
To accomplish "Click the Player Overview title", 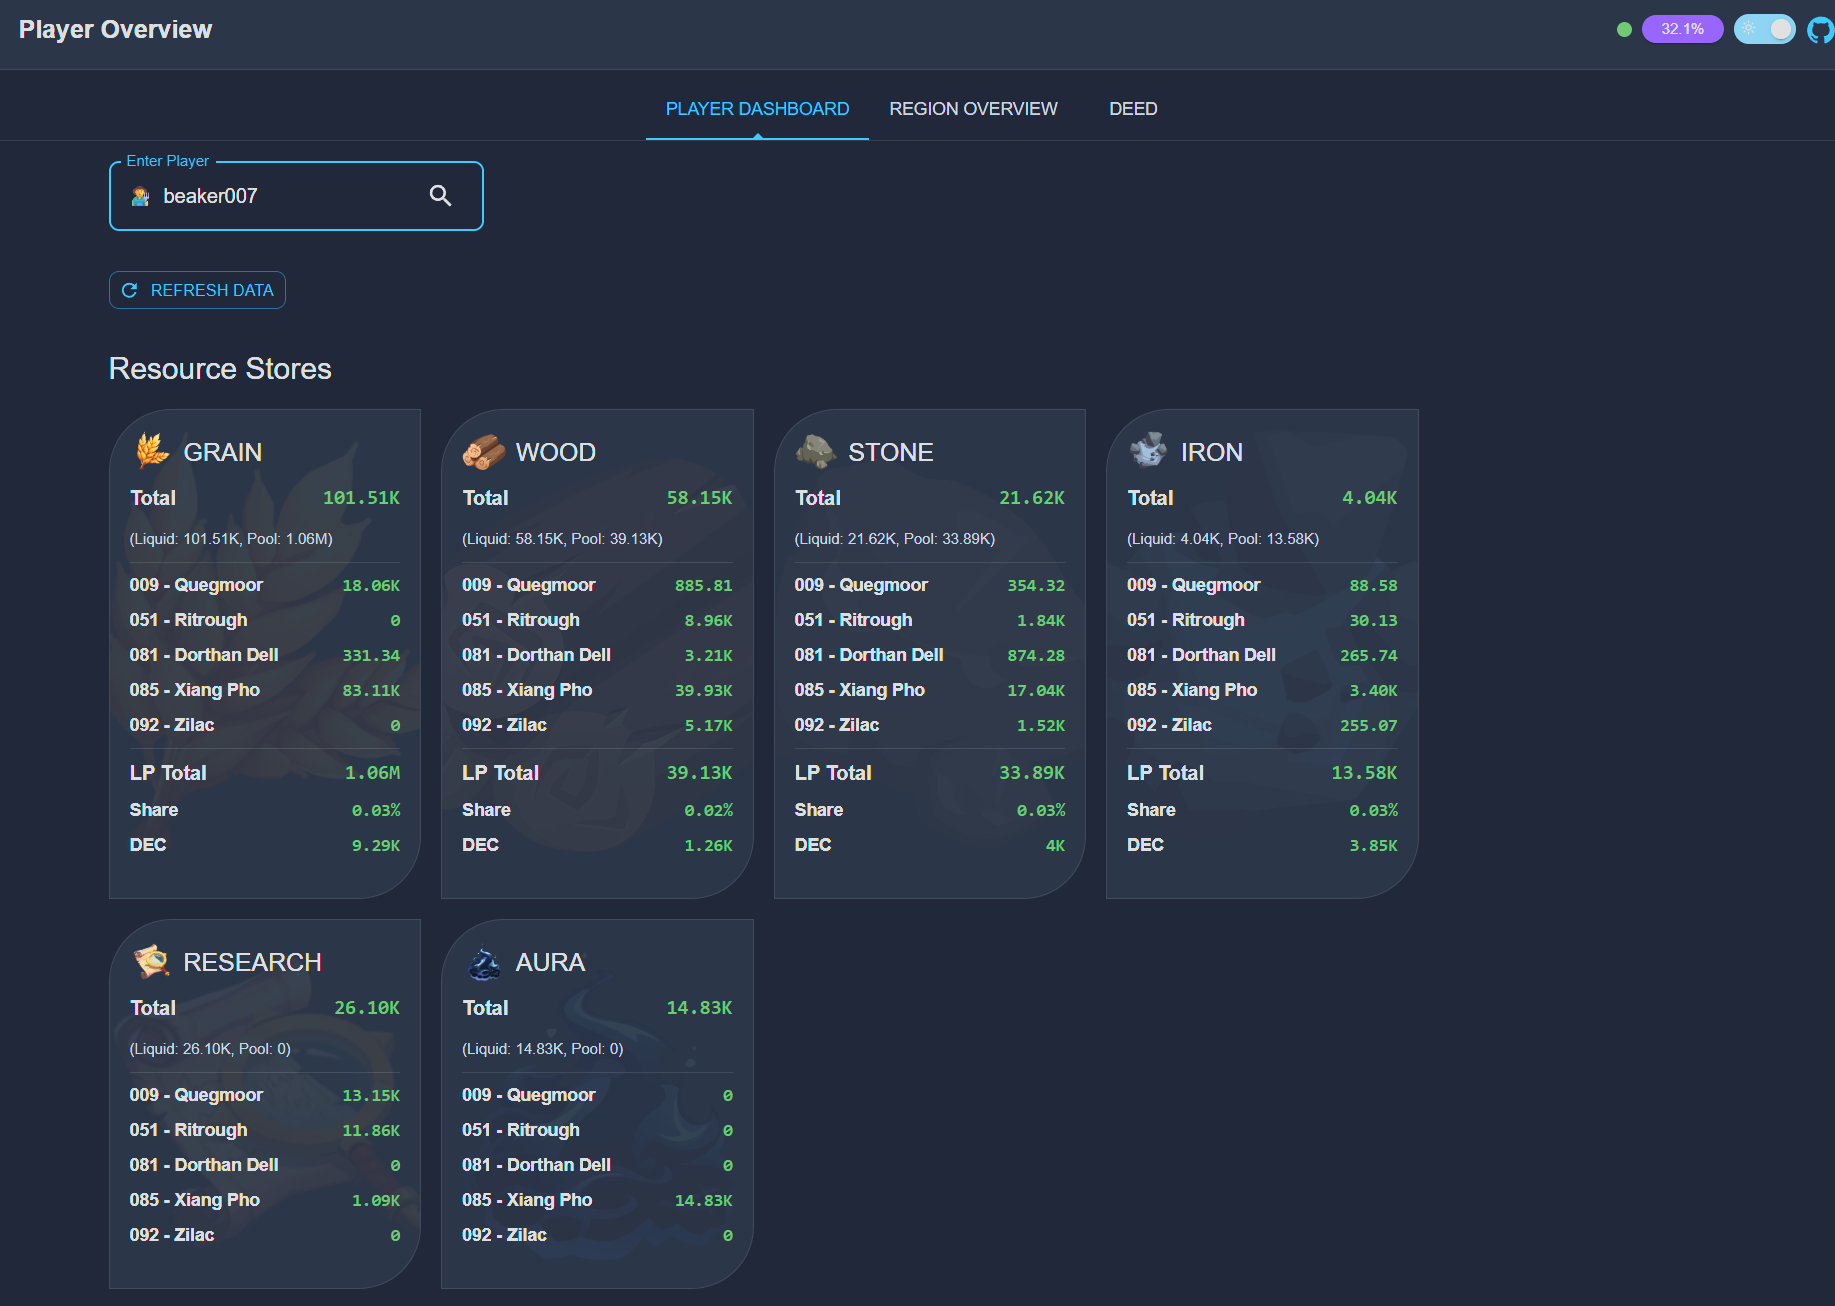I will click(x=115, y=30).
